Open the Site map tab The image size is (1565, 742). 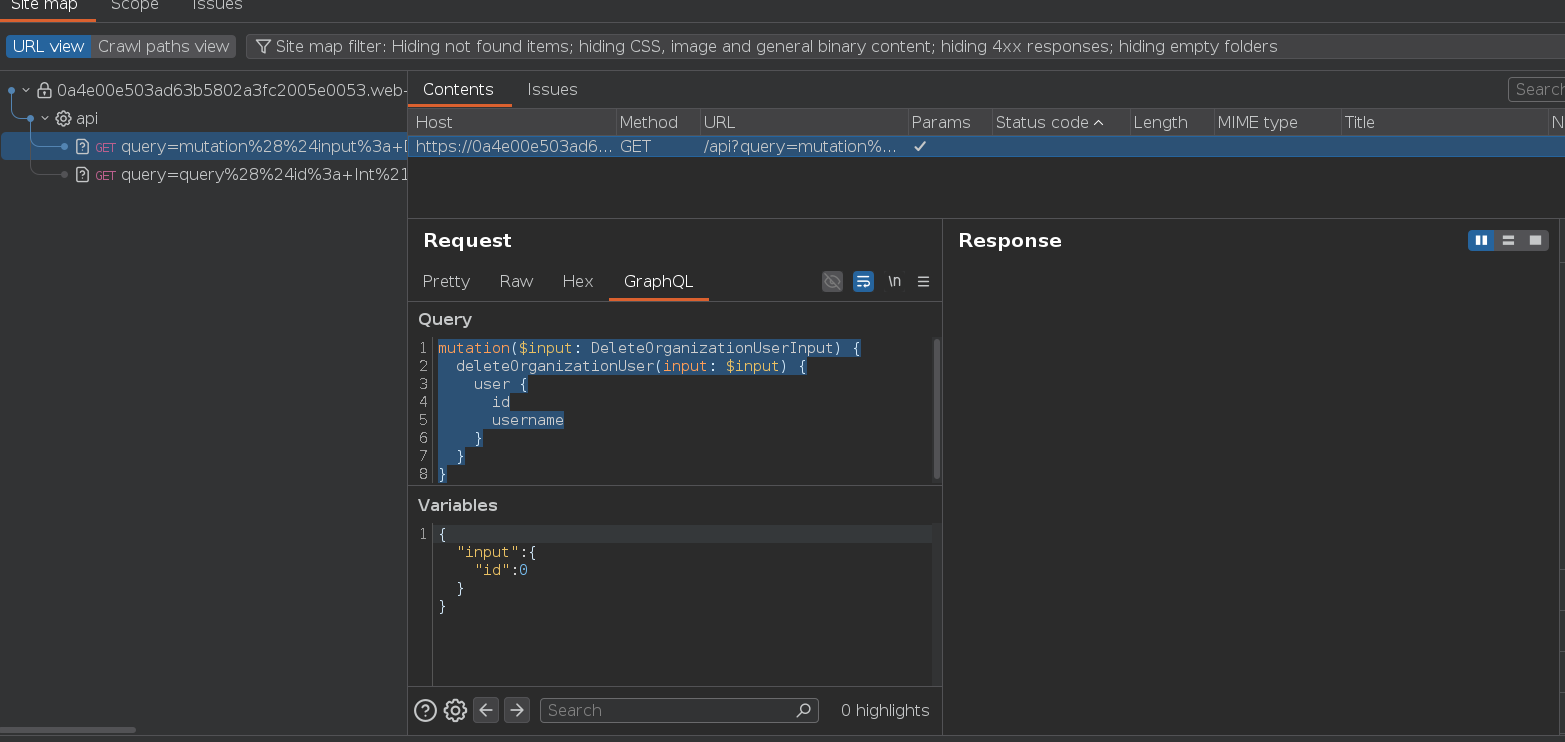[44, 6]
